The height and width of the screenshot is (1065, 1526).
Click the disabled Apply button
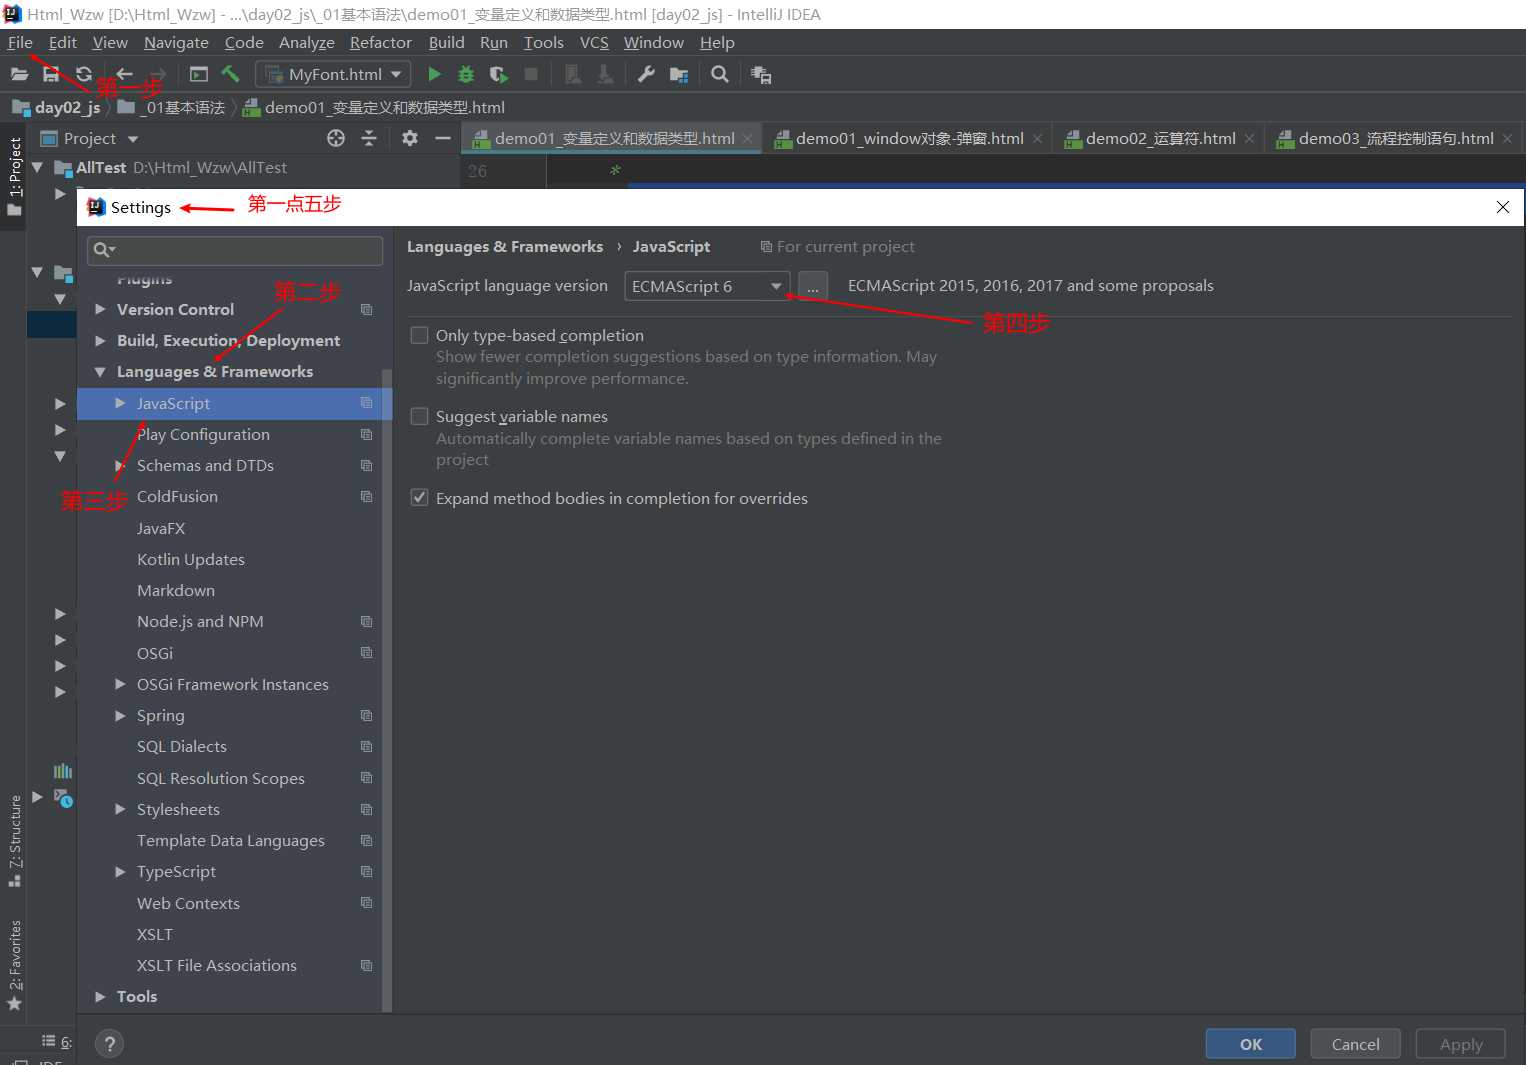pos(1461,1044)
